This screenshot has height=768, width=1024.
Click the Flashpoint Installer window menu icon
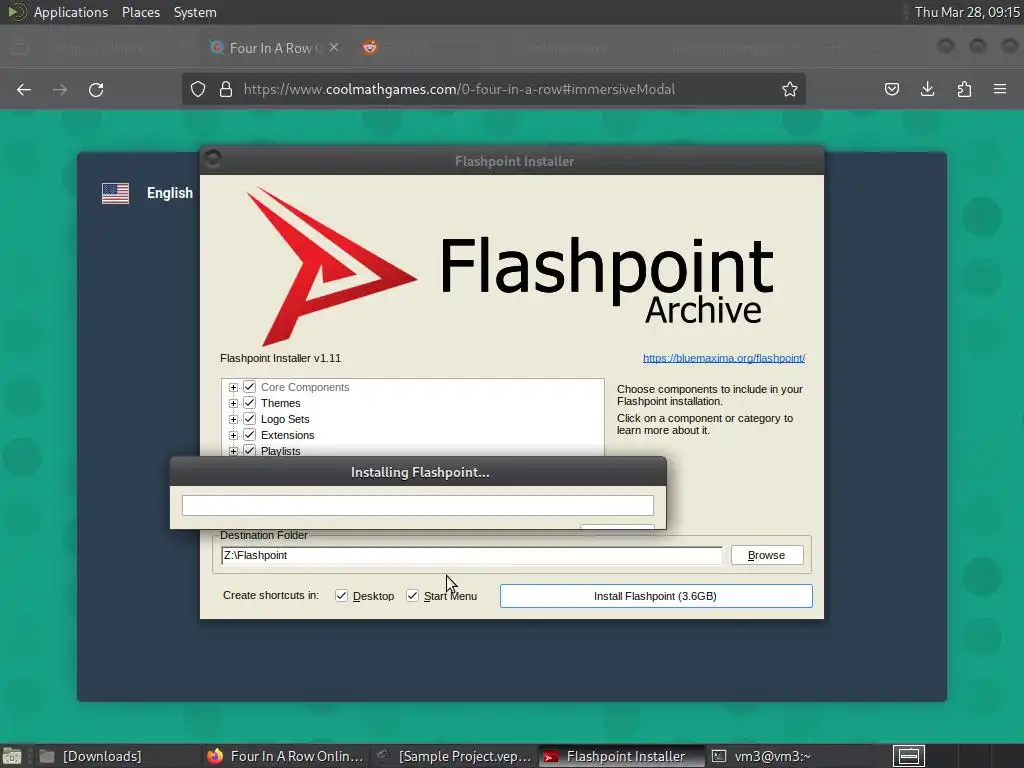(x=213, y=158)
